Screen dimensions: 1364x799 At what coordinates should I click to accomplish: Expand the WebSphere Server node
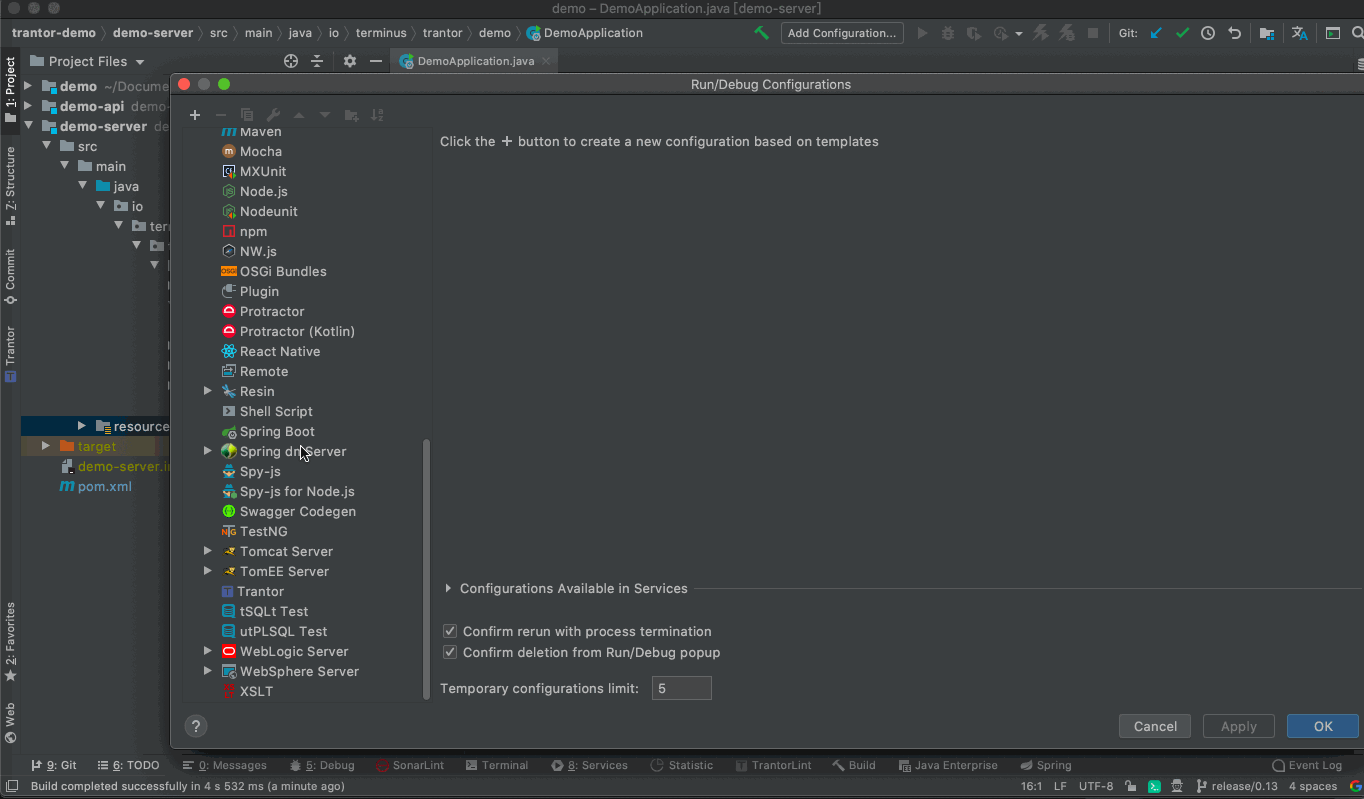pos(208,671)
